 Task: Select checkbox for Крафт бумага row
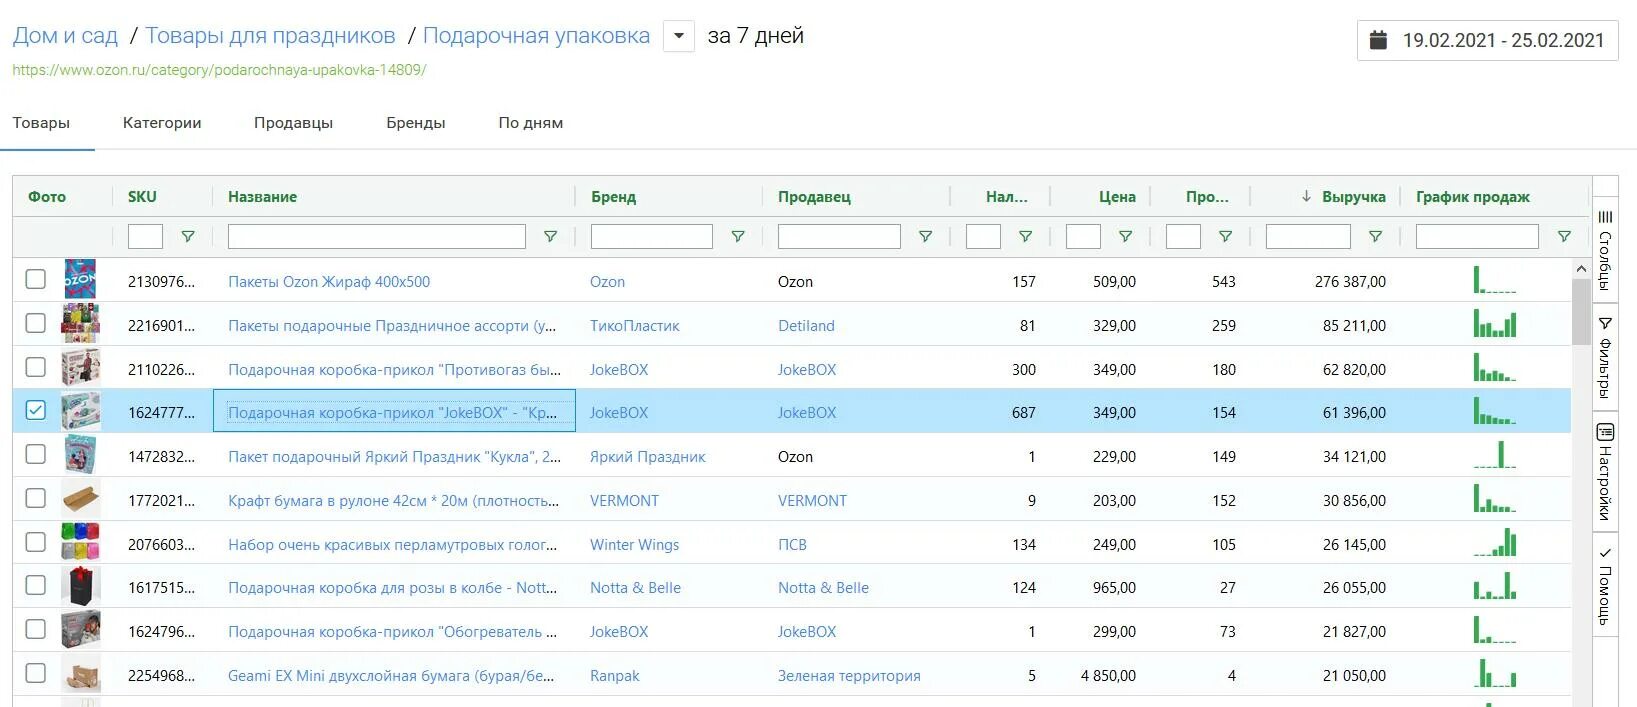[x=35, y=498]
